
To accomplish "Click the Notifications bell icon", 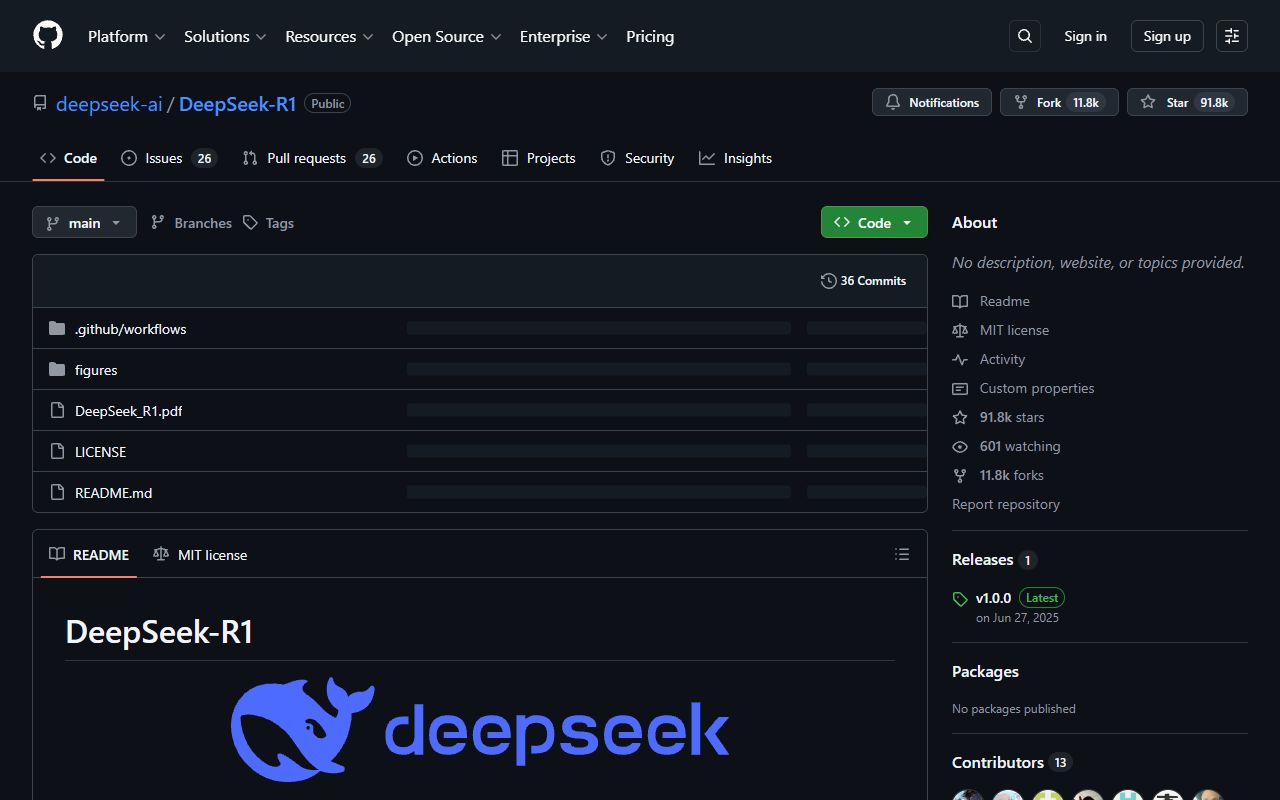I will (x=893, y=101).
